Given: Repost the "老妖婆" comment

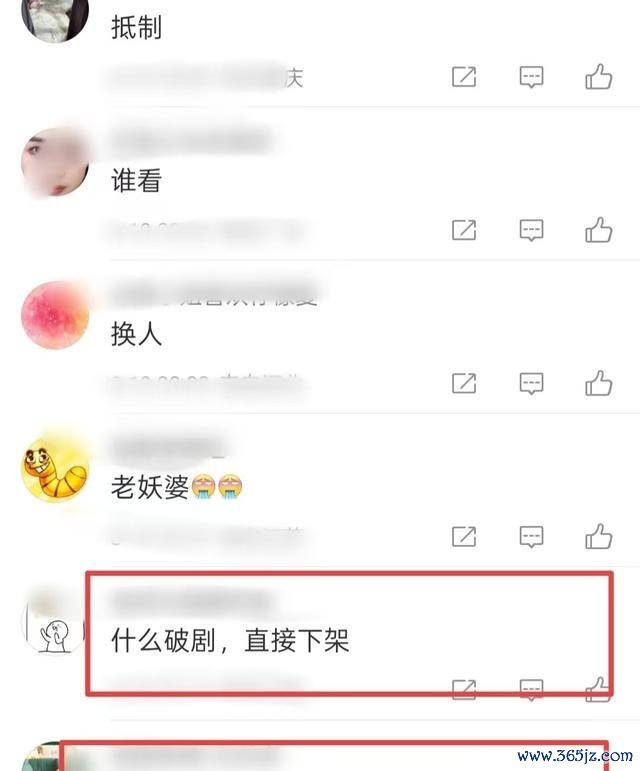Looking at the screenshot, I should (x=464, y=536).
